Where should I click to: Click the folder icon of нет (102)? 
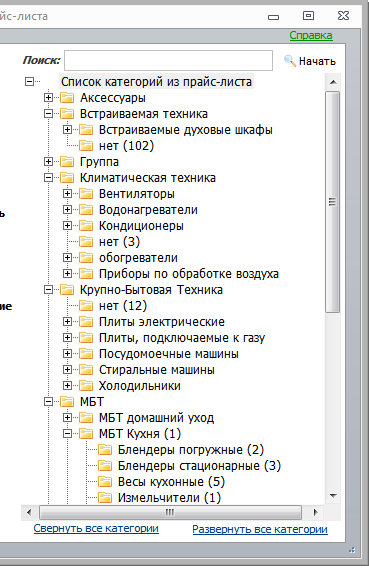click(x=86, y=146)
